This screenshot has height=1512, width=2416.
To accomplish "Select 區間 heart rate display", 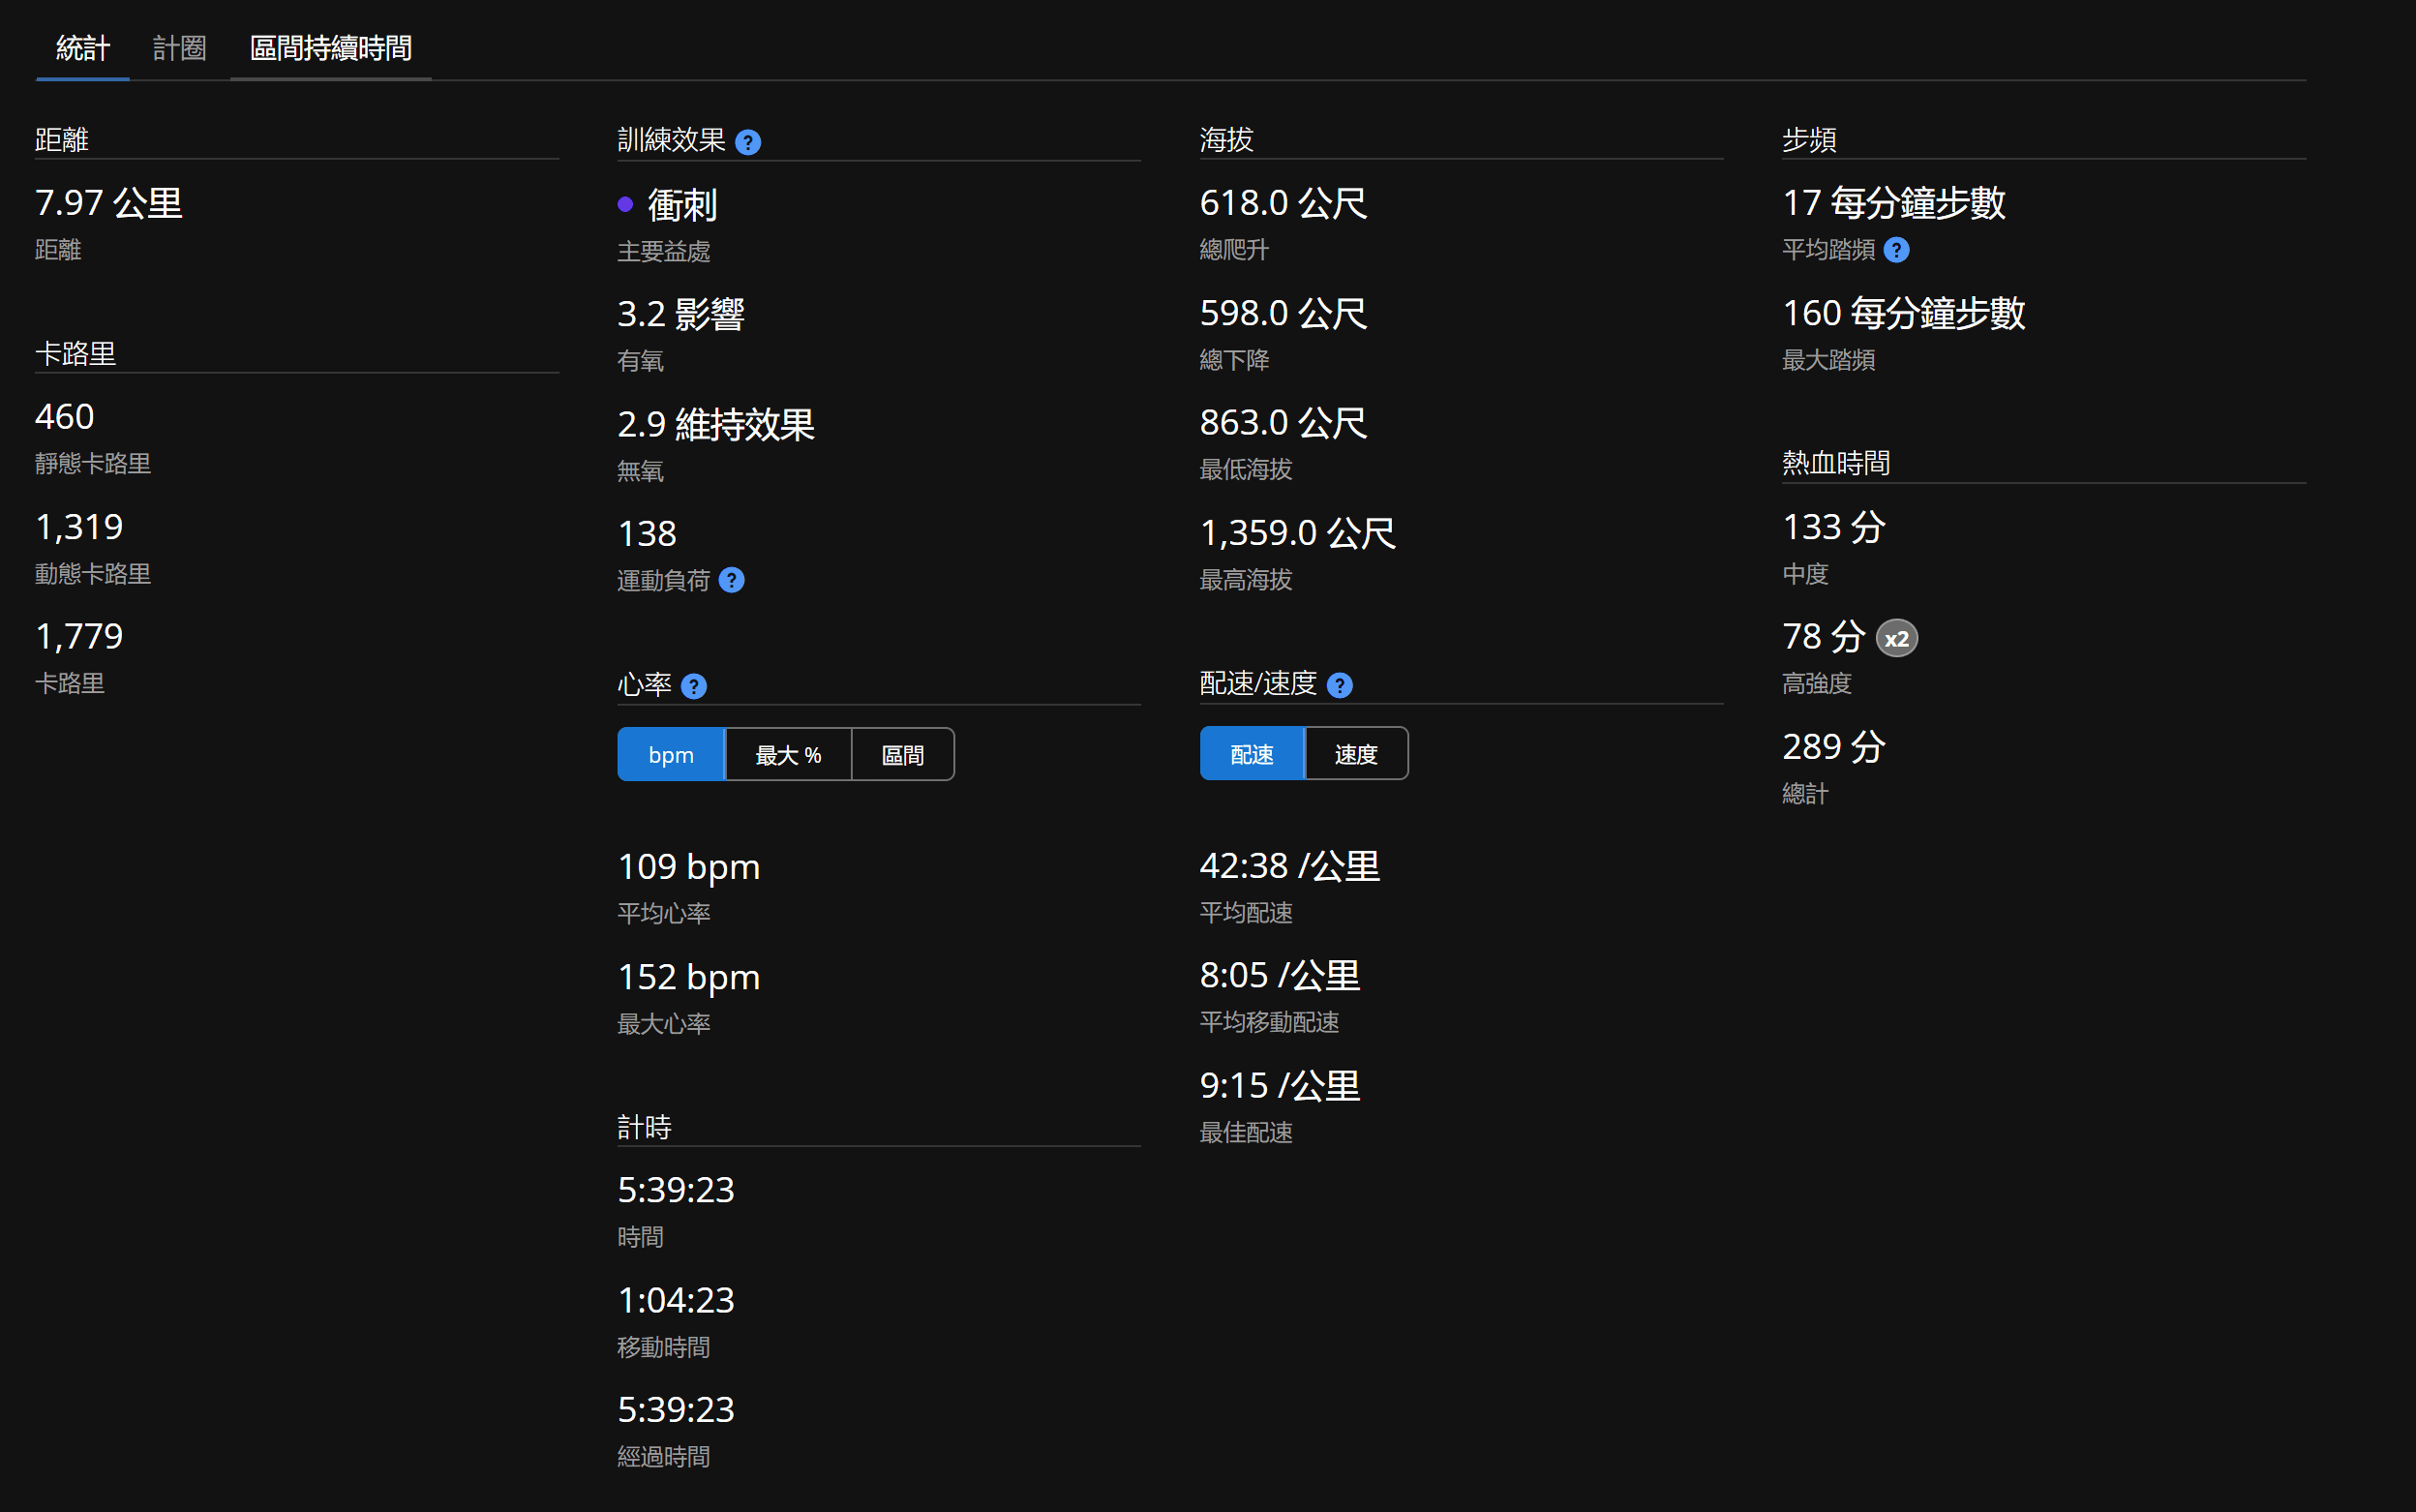I will click(x=903, y=754).
